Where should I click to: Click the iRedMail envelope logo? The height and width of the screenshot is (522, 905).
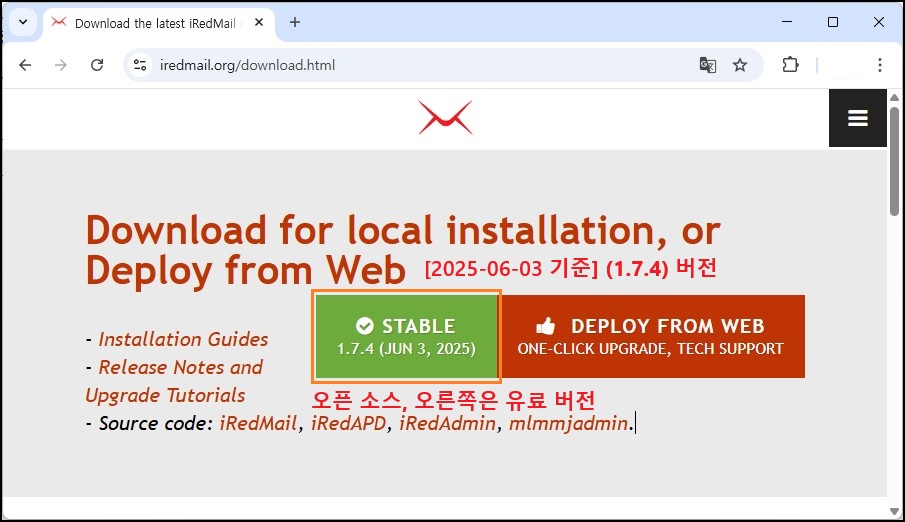[445, 118]
